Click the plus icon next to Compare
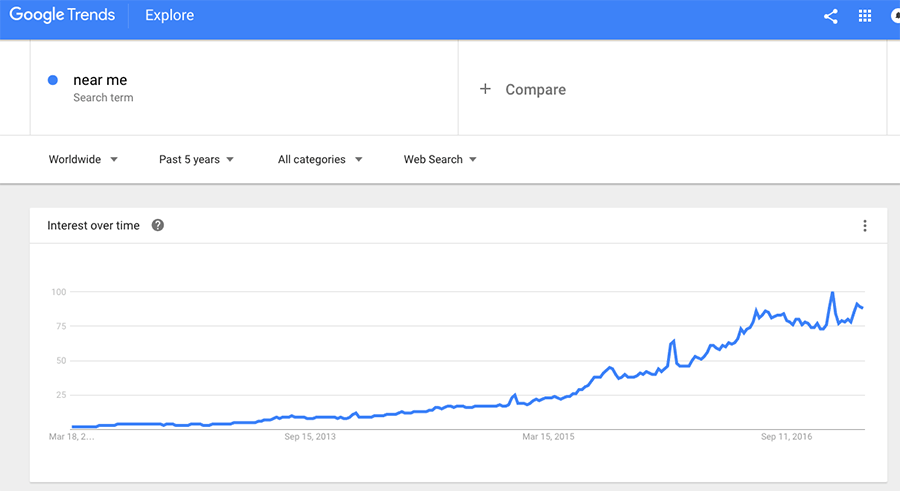Viewport: 900px width, 491px height. point(485,89)
